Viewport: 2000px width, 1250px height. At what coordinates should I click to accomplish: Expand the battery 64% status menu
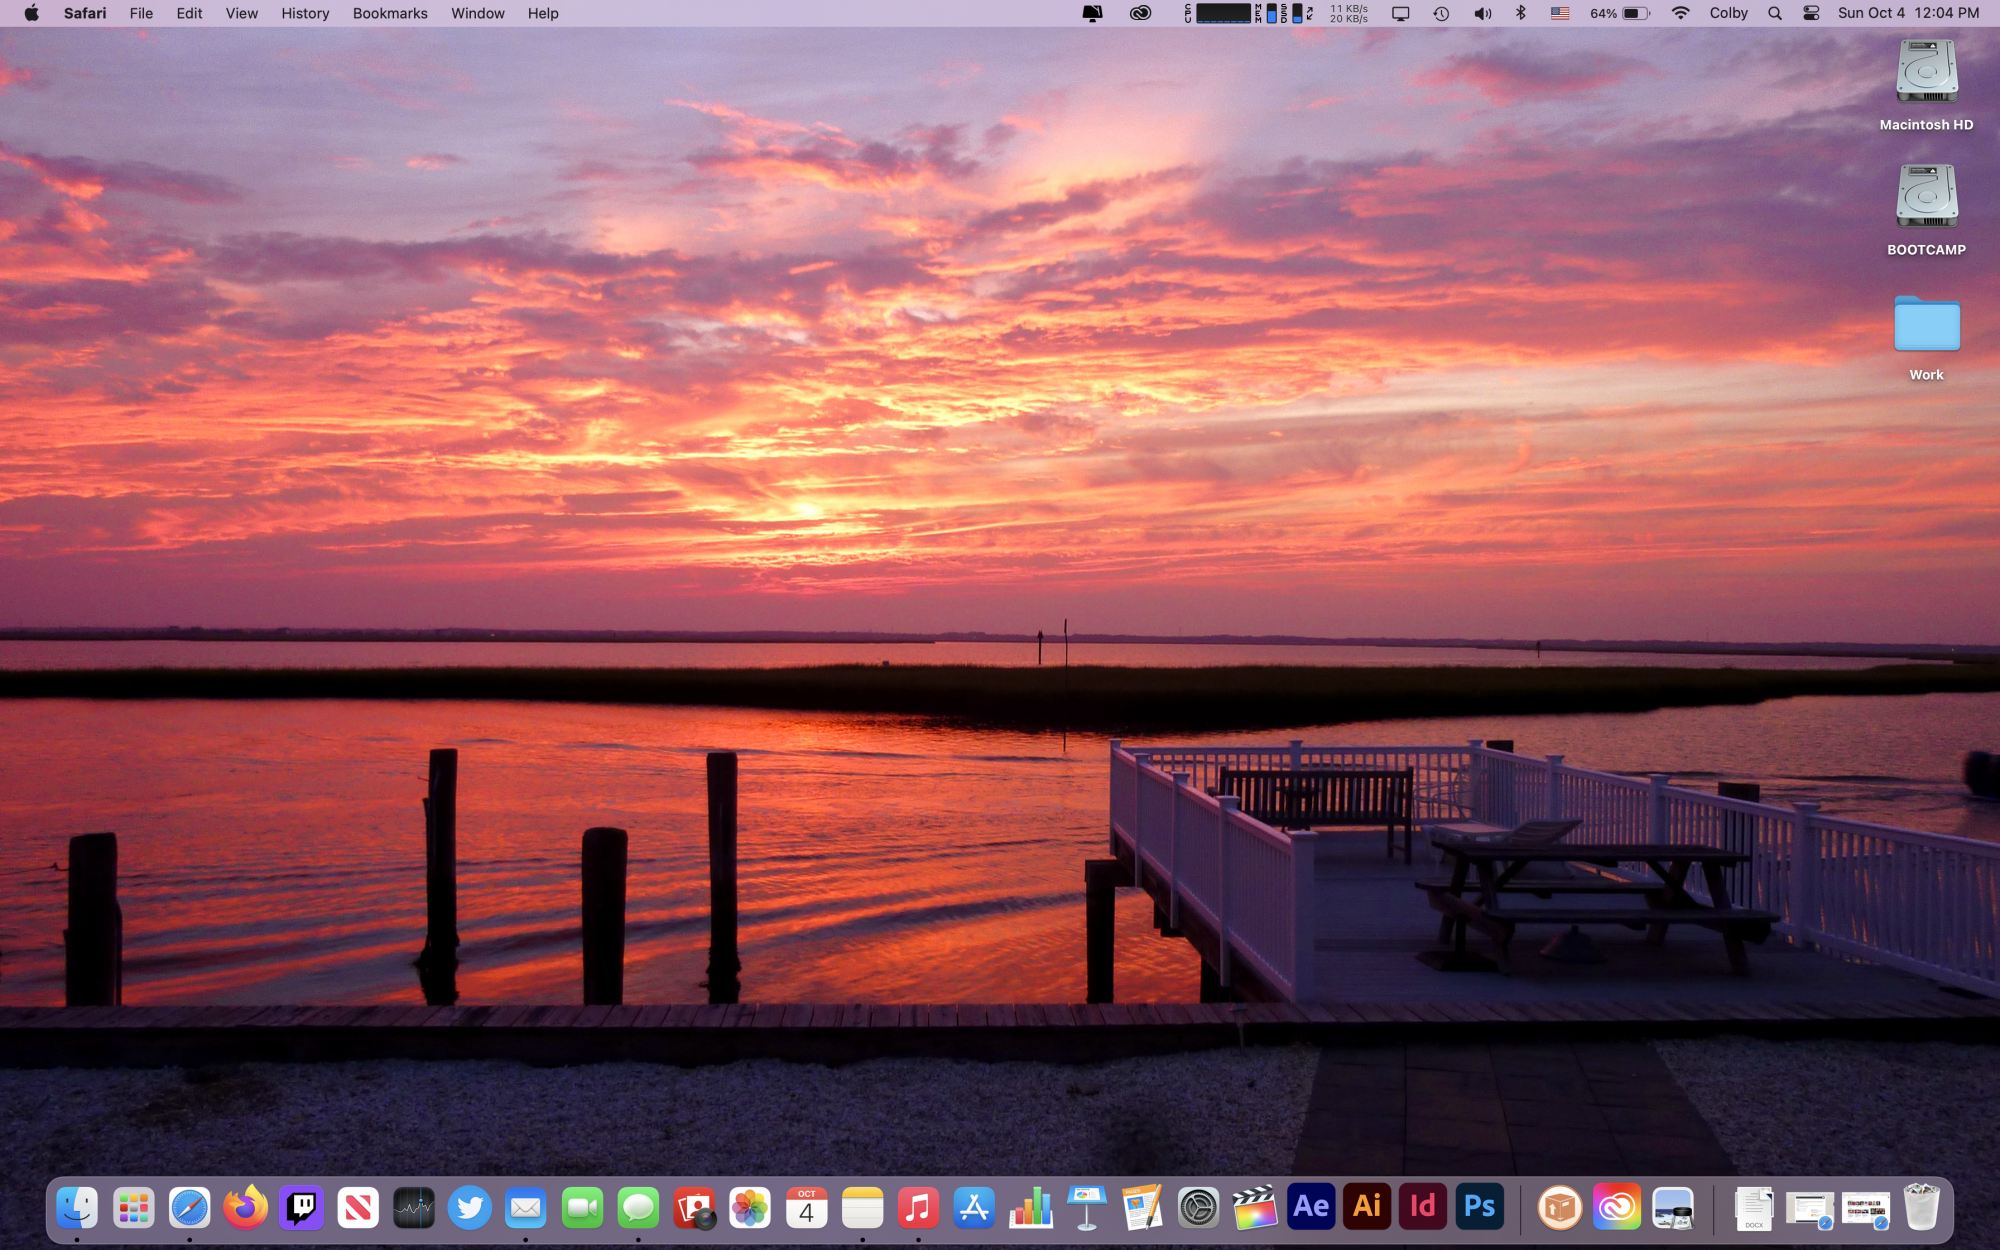1620,13
